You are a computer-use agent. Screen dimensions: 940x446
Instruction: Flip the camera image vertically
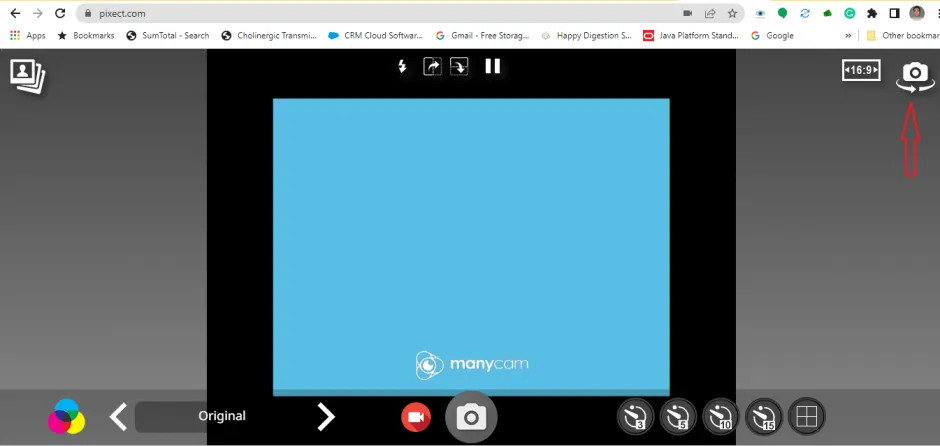point(459,66)
